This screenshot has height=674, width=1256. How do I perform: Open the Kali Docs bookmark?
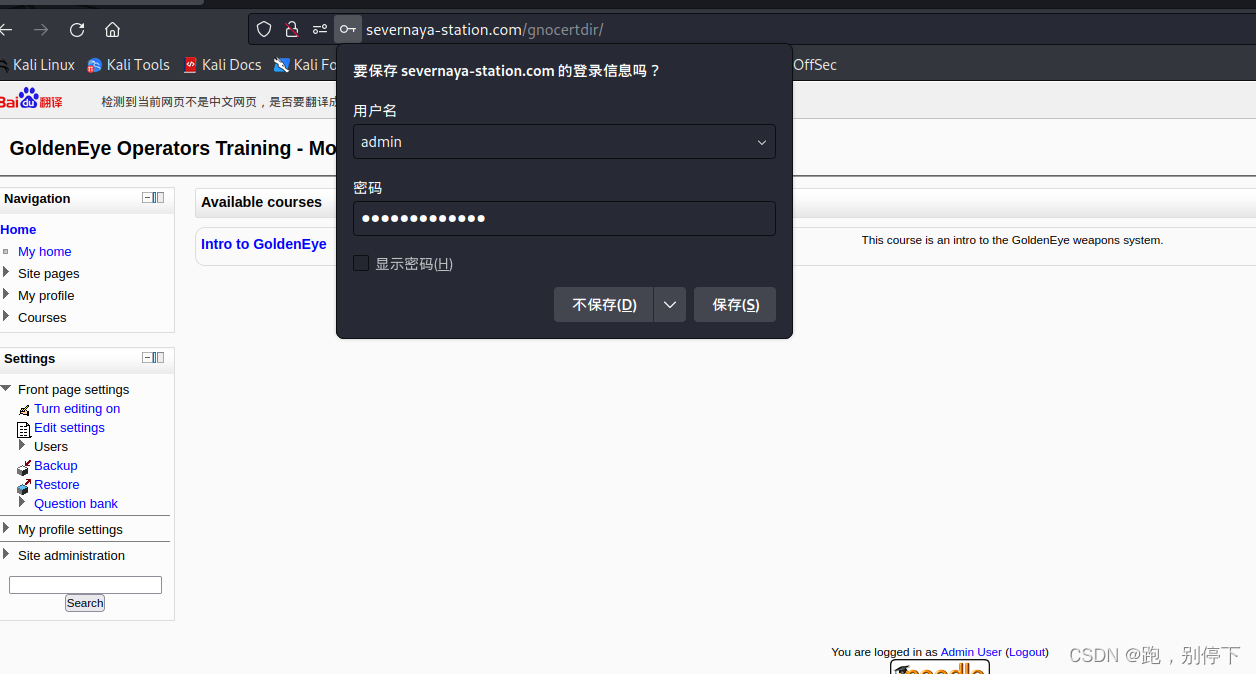click(x=222, y=65)
